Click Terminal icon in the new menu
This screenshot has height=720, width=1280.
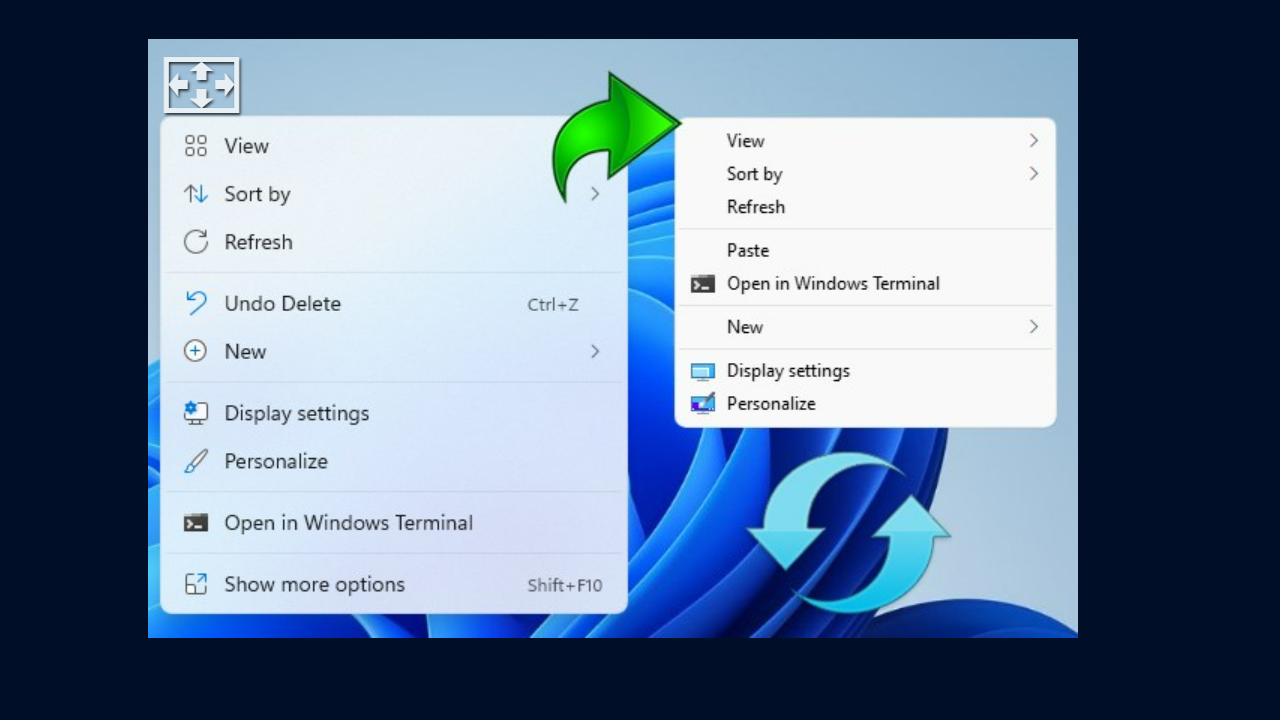(x=196, y=522)
